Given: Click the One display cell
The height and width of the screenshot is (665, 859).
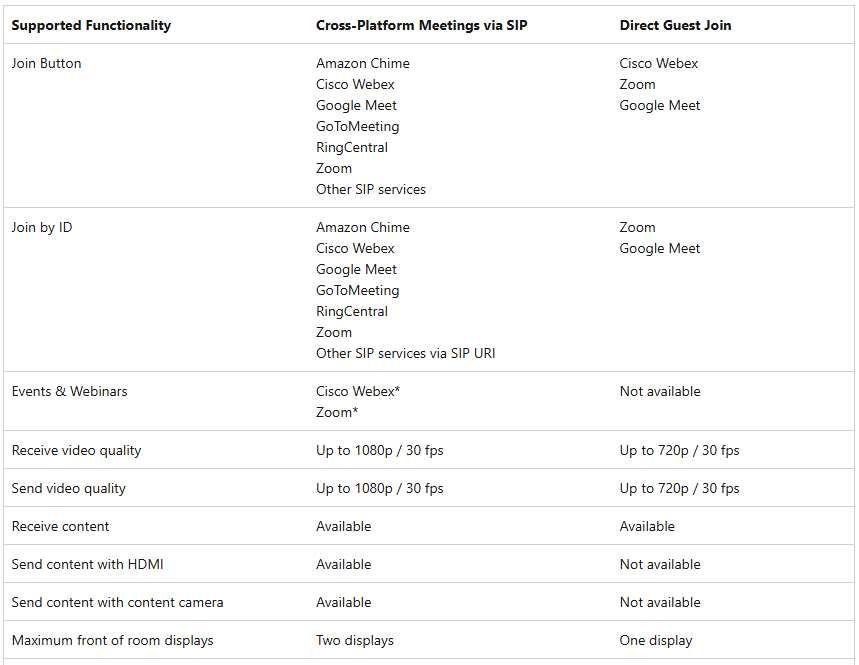Looking at the screenshot, I should tap(656, 640).
